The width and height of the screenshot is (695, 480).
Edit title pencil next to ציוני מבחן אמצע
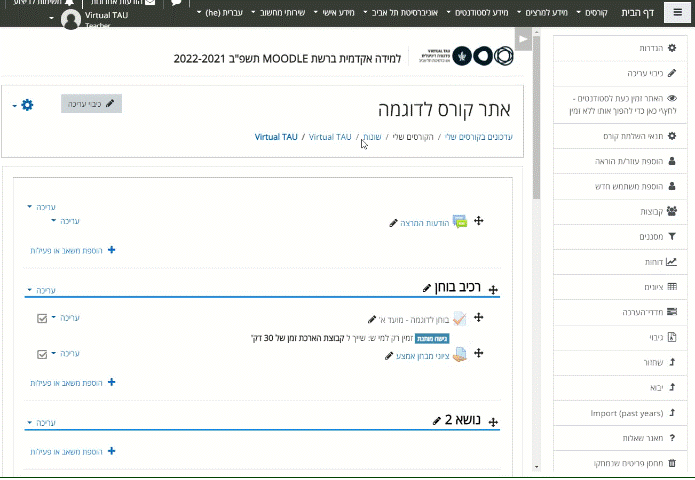[x=389, y=356]
